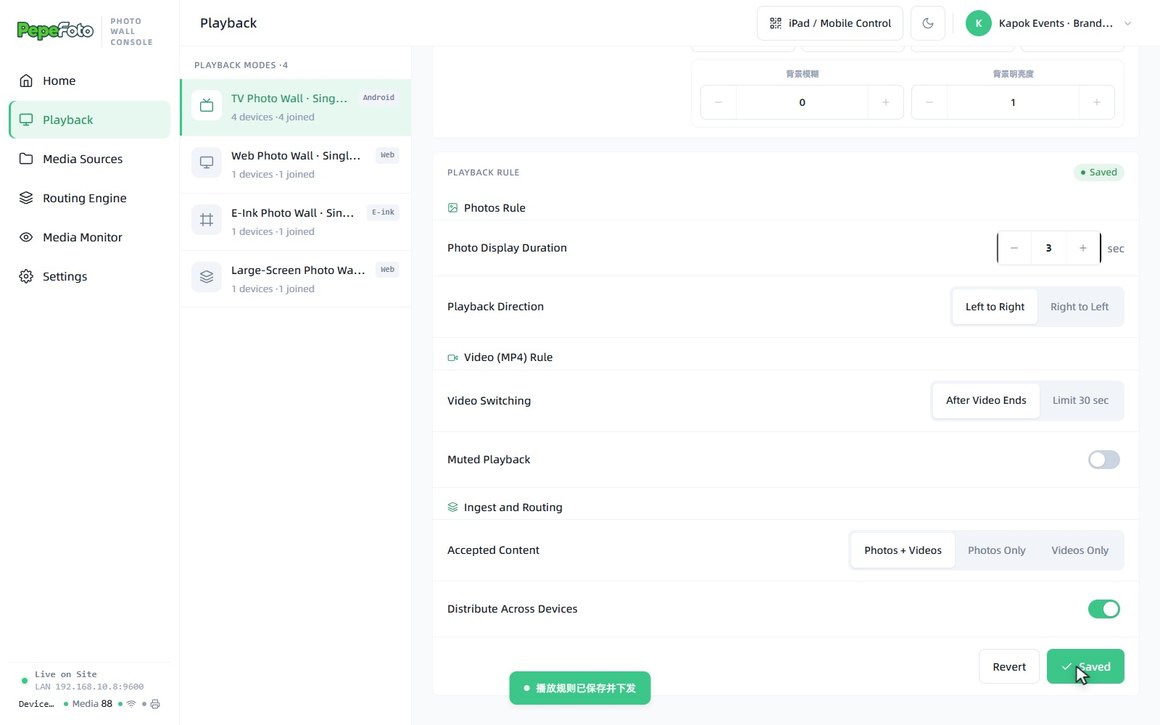This screenshot has height=725, width=1160.
Task: Increase Photo Display Duration with plus
Action: point(1083,249)
